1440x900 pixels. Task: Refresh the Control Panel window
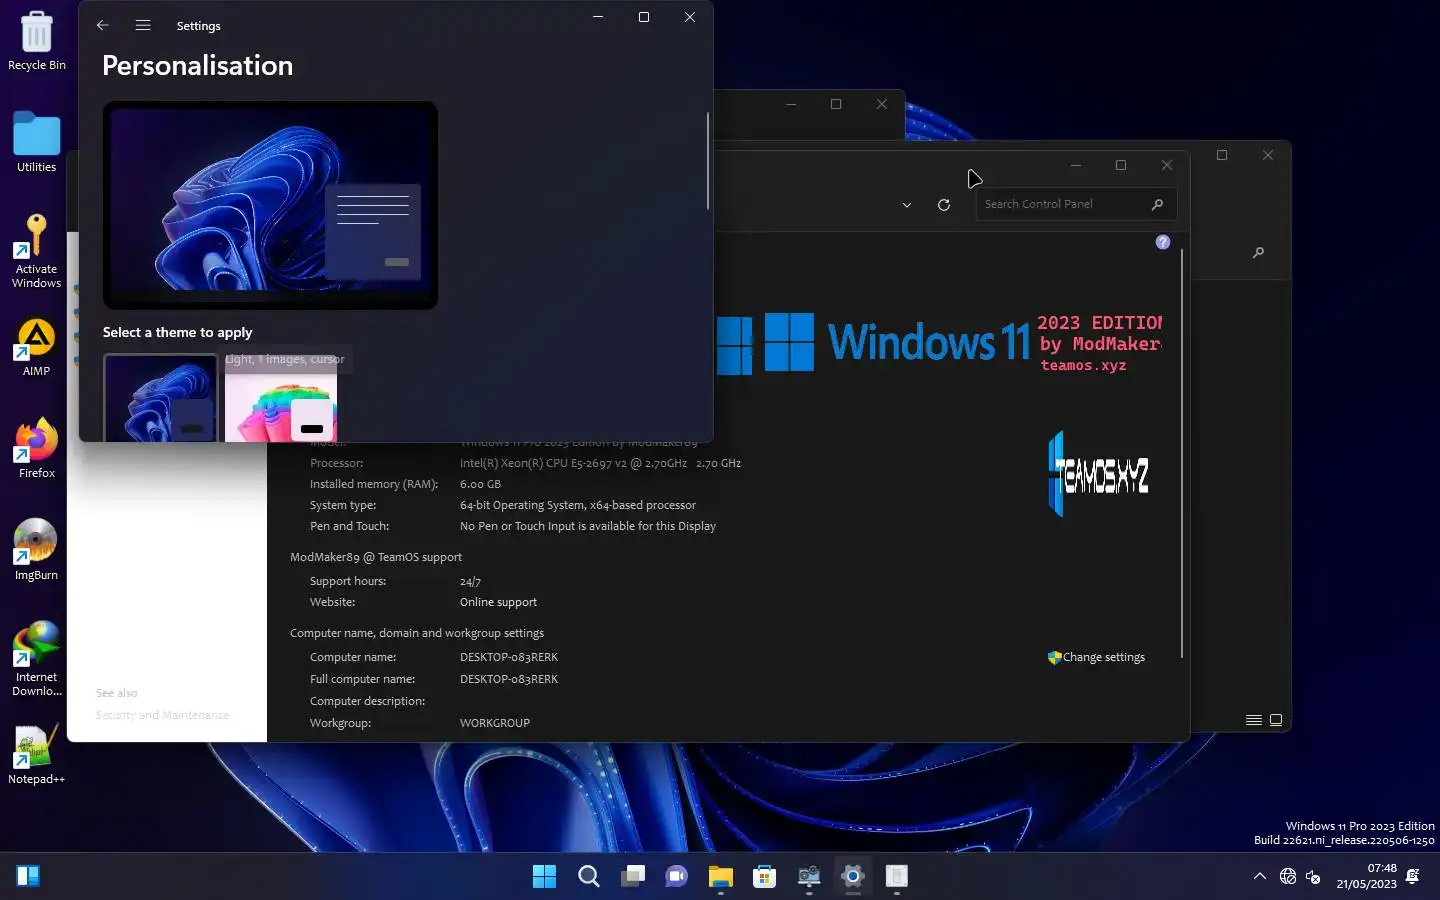point(943,204)
